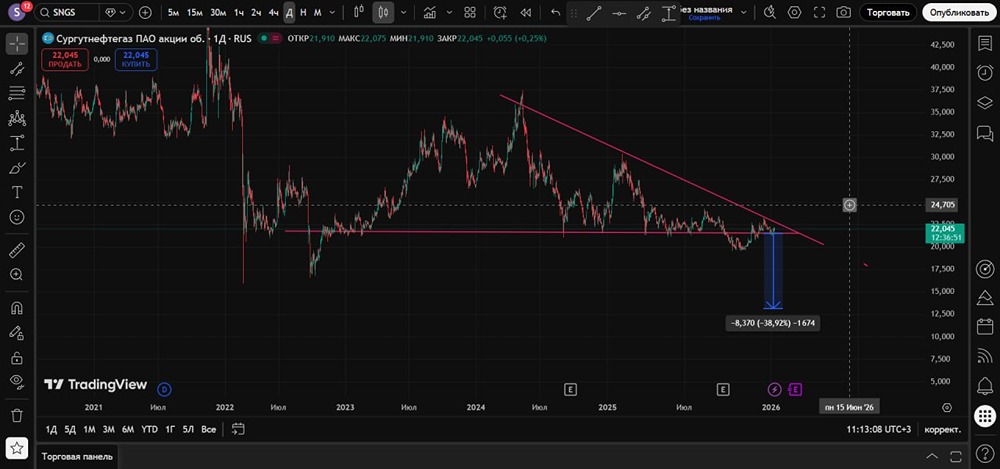Open the object tree layers icon
Screen dimensions: 1000x469
click(985, 103)
